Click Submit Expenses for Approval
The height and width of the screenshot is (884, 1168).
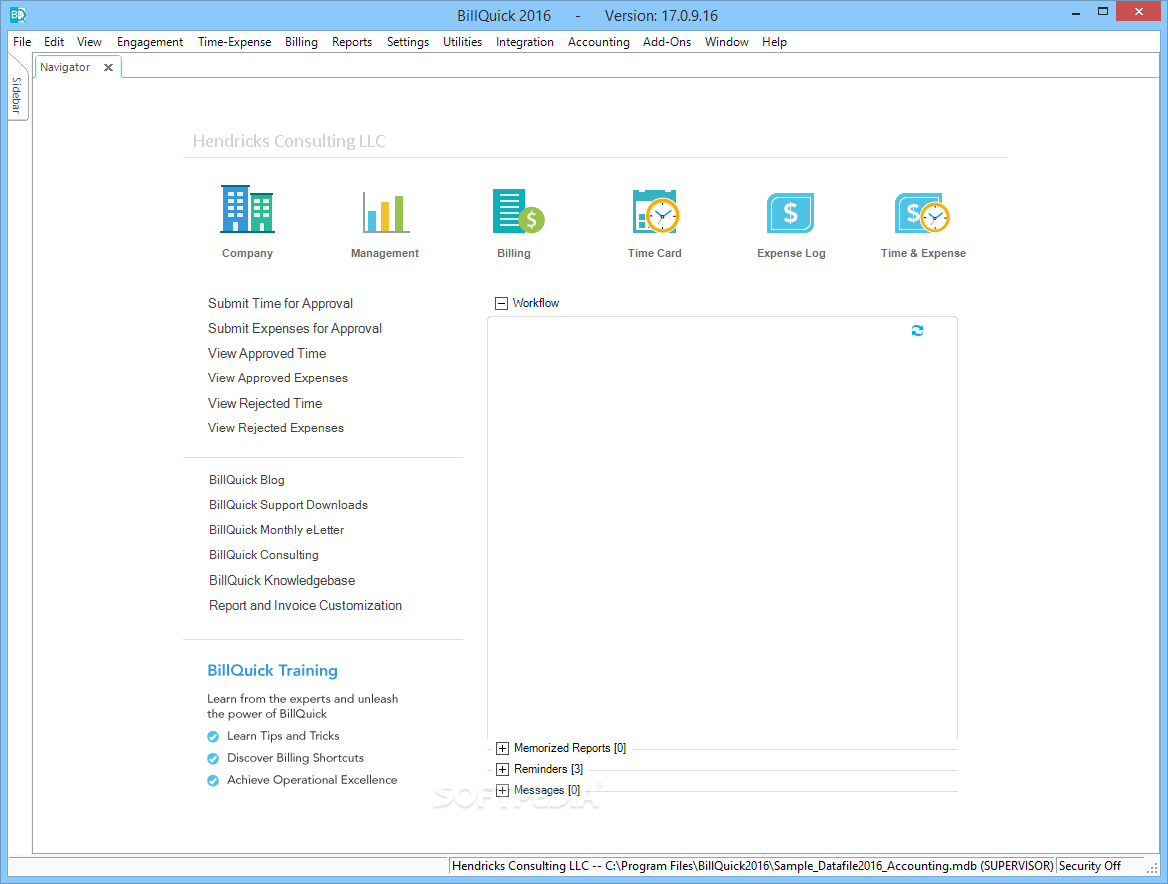click(294, 328)
